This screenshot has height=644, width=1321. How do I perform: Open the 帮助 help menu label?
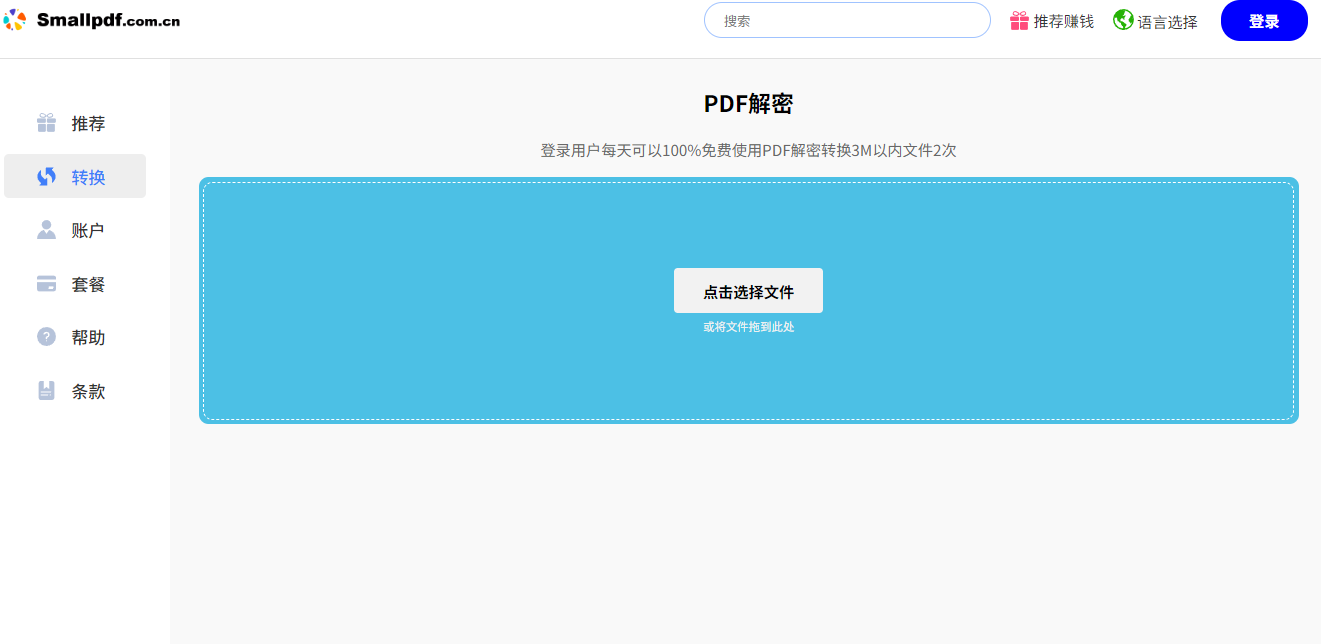point(88,337)
